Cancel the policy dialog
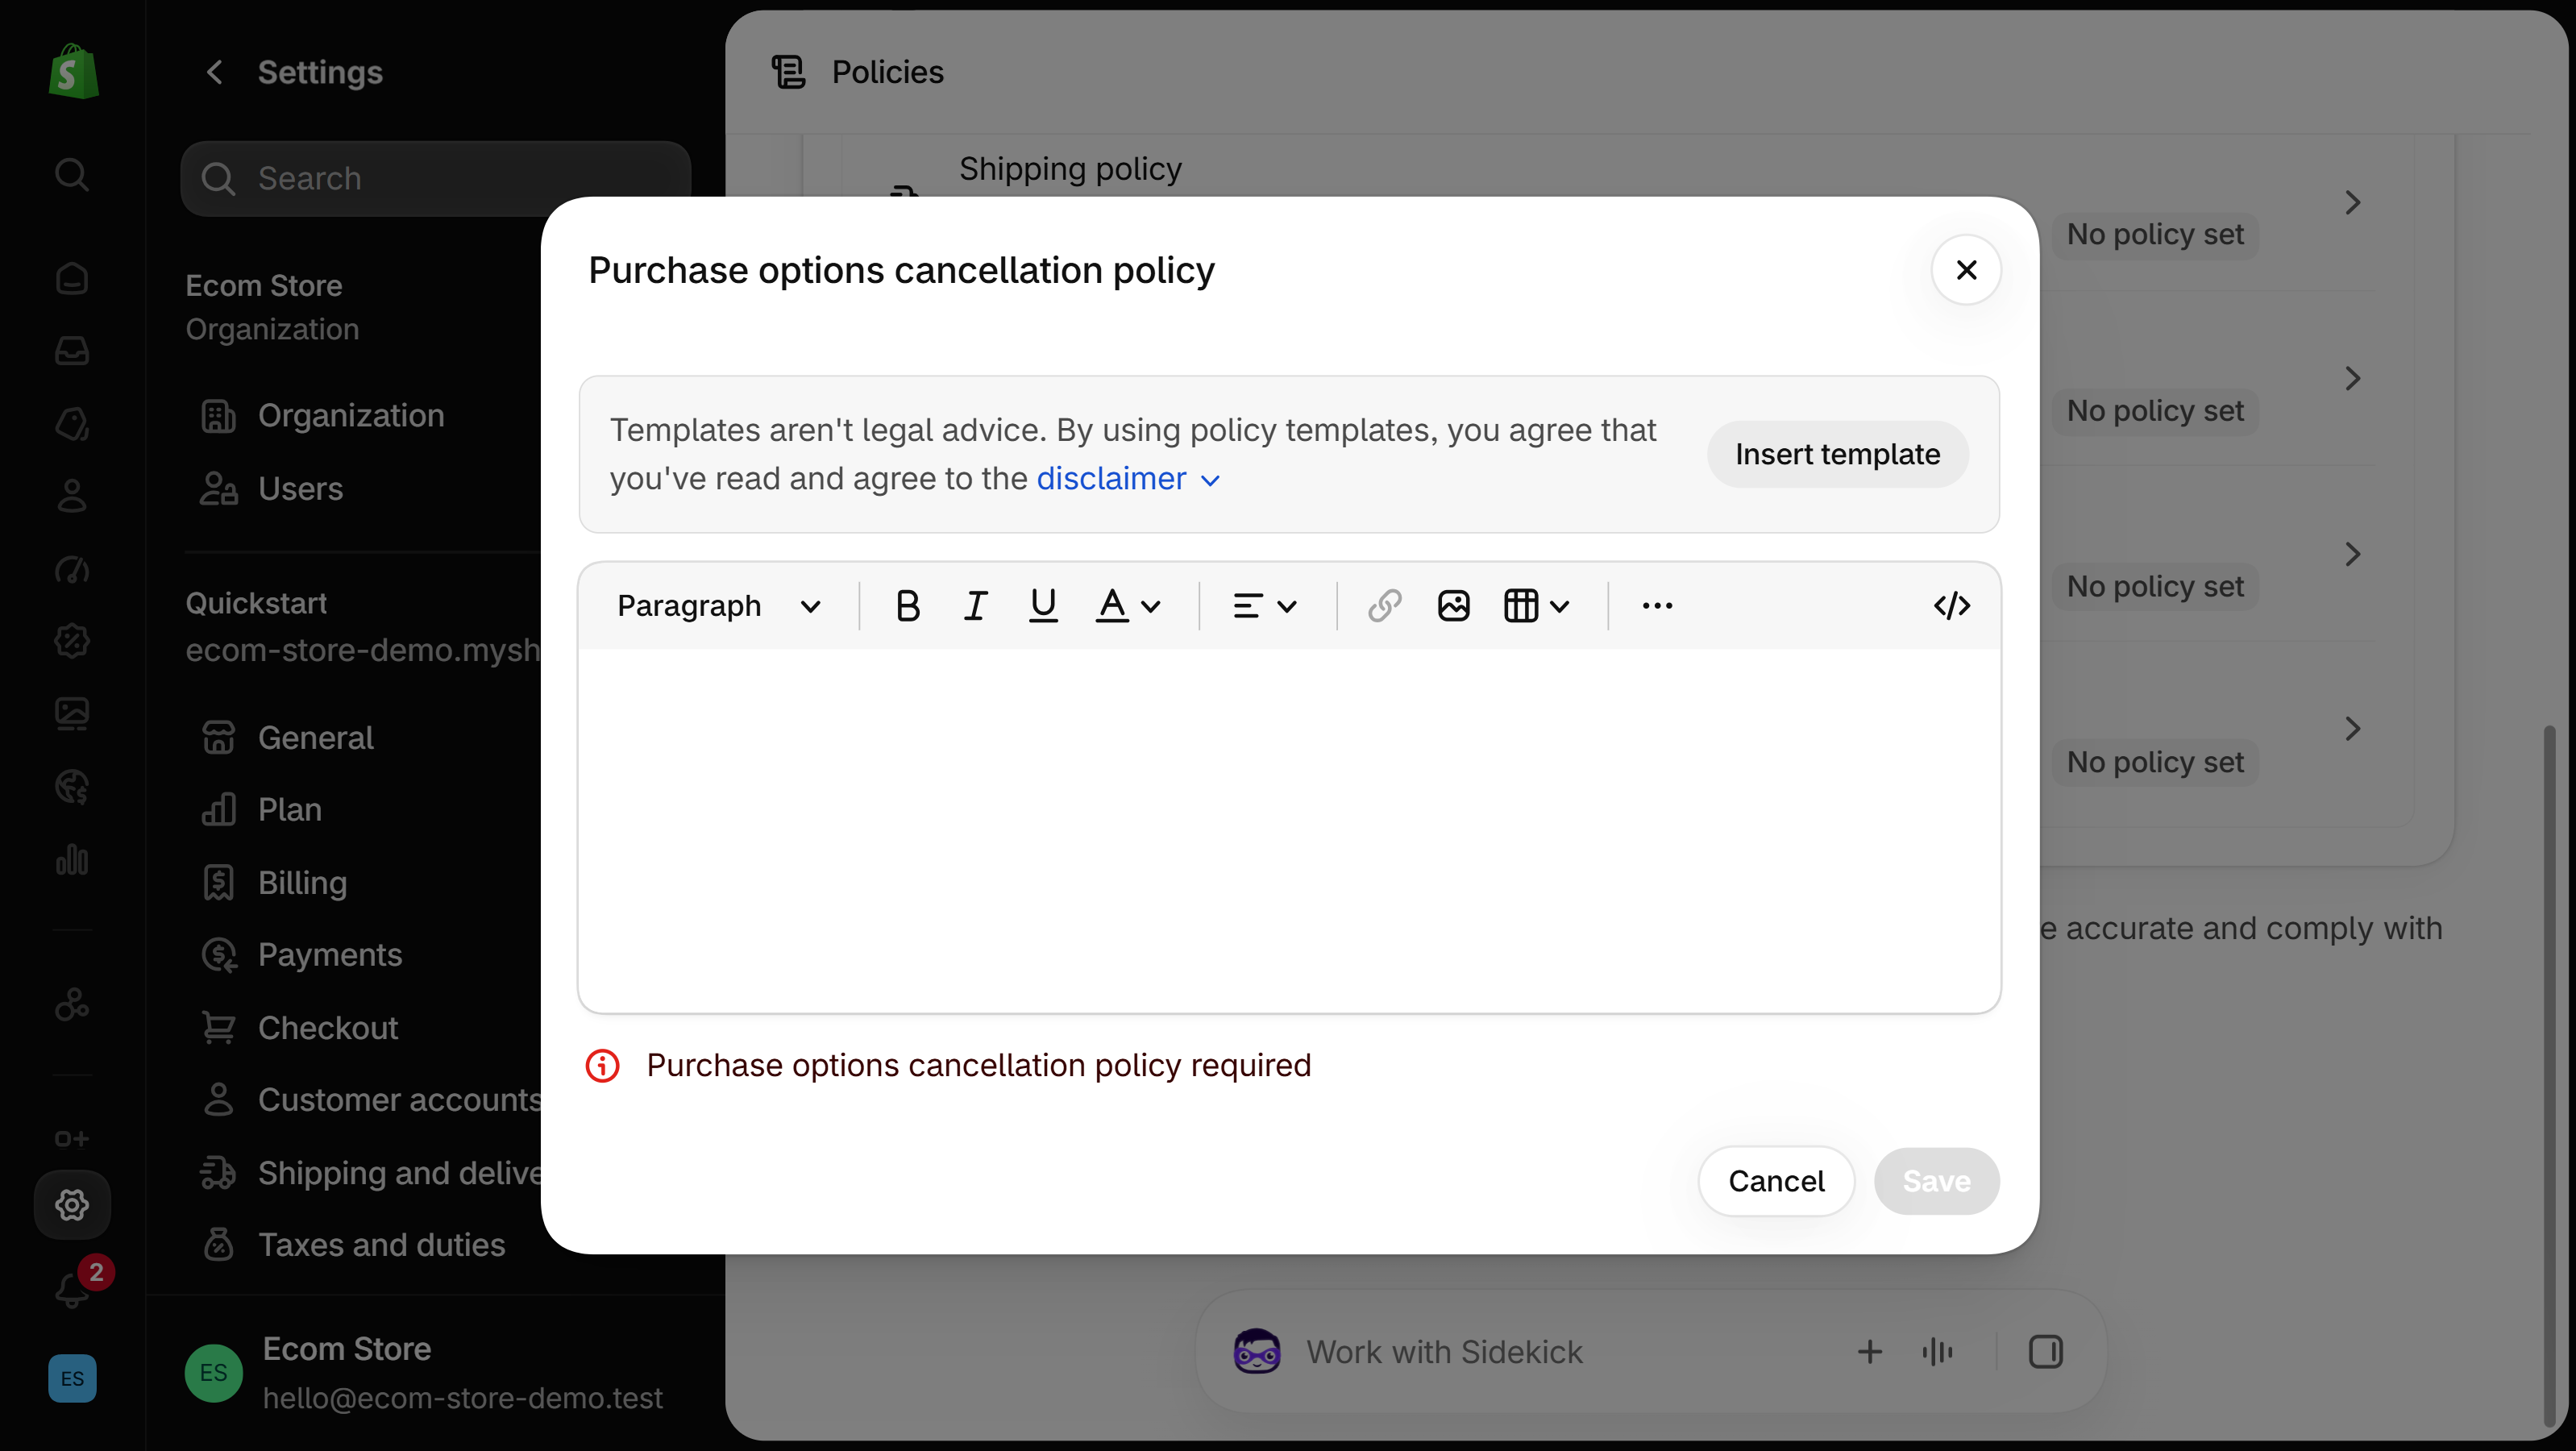 coord(1776,1181)
